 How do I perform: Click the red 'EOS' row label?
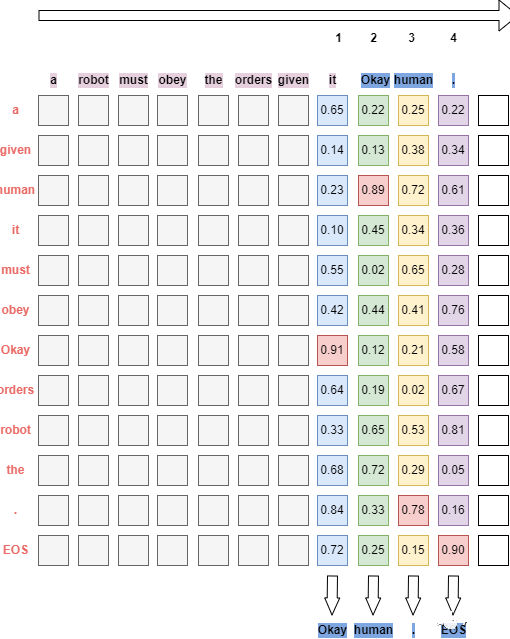(15, 550)
